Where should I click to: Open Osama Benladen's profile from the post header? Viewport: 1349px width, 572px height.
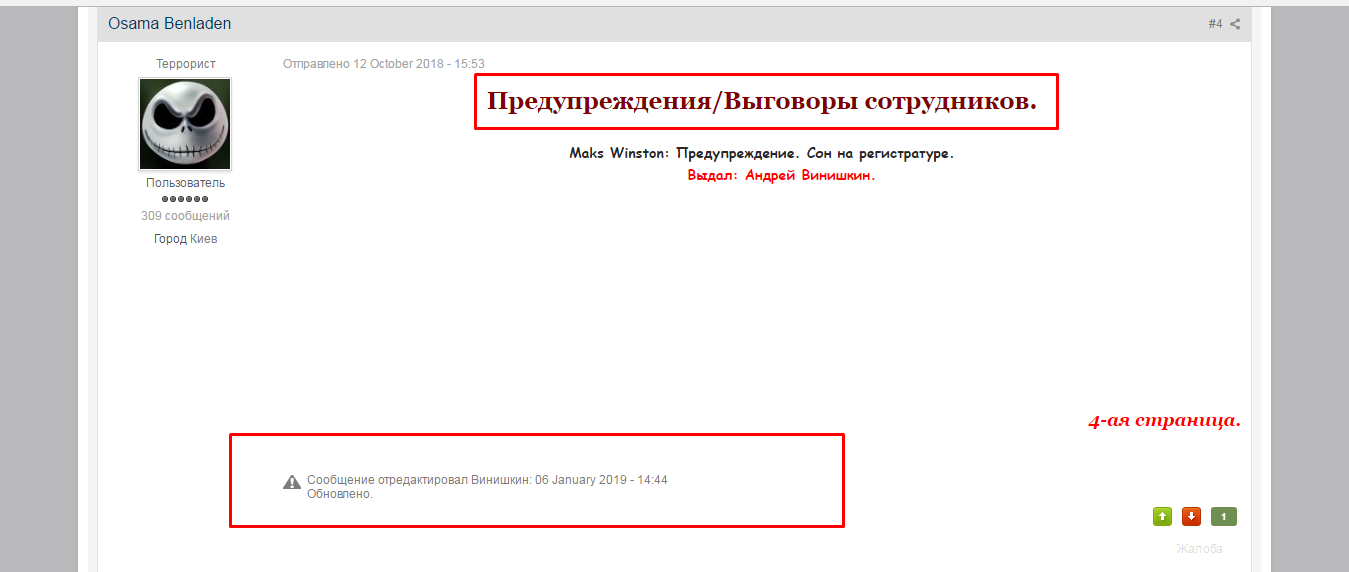click(x=170, y=24)
